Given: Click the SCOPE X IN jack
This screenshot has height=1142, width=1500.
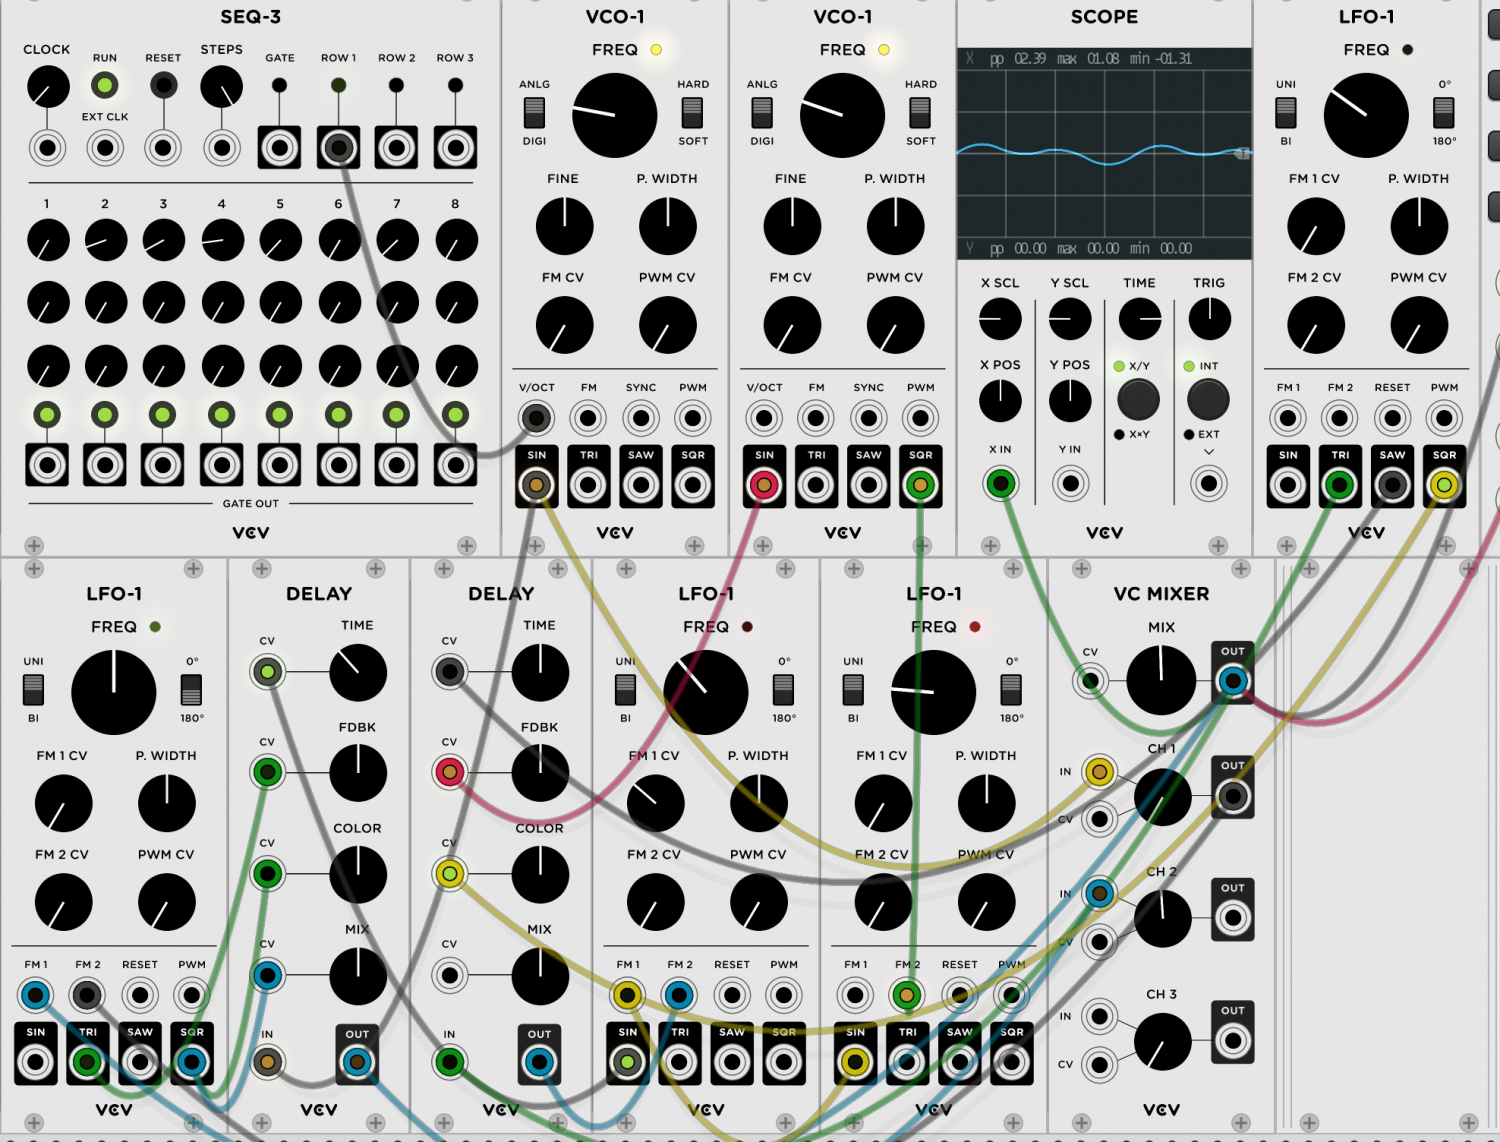Looking at the screenshot, I should tap(1000, 484).
